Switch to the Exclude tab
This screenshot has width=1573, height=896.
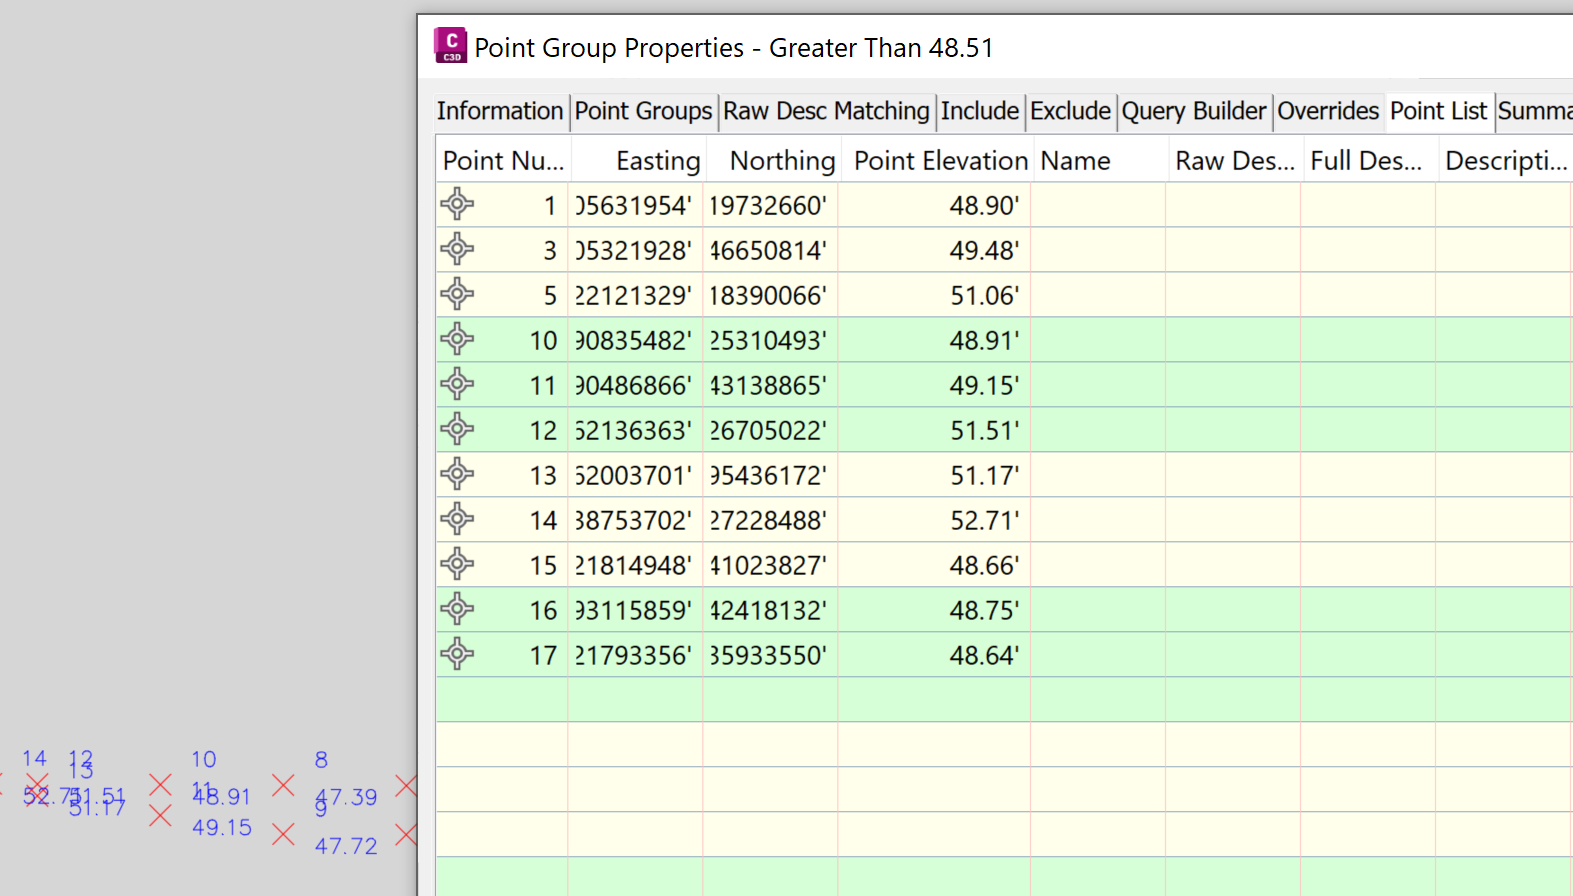[x=1070, y=111]
